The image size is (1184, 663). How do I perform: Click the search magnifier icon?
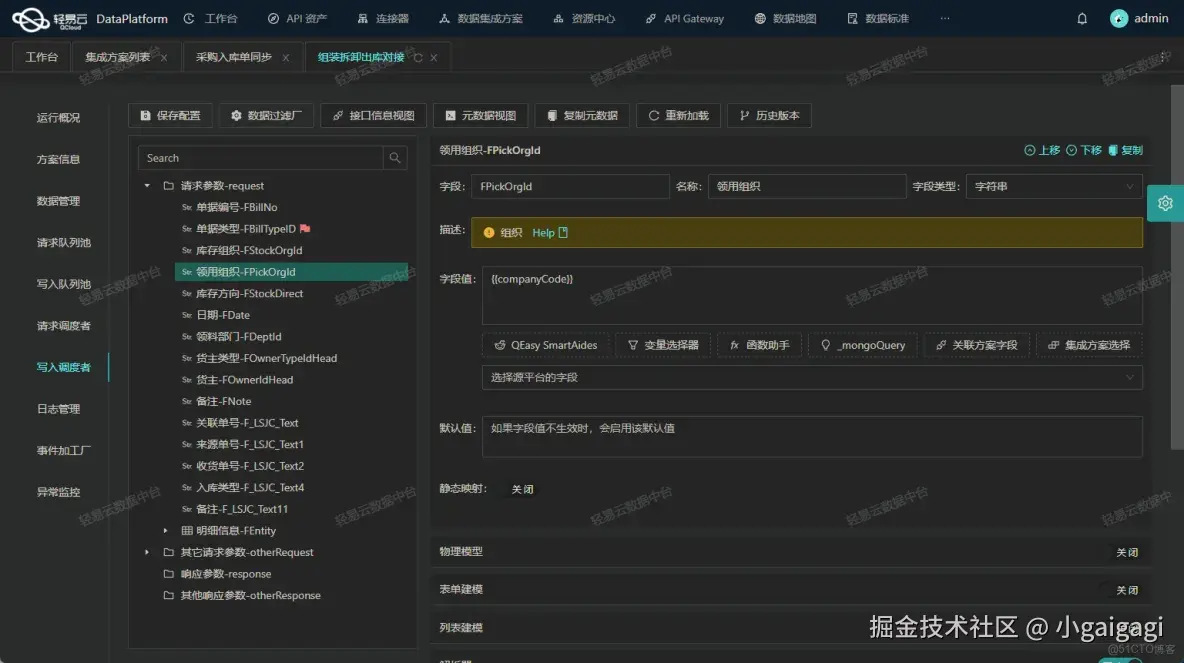click(395, 158)
